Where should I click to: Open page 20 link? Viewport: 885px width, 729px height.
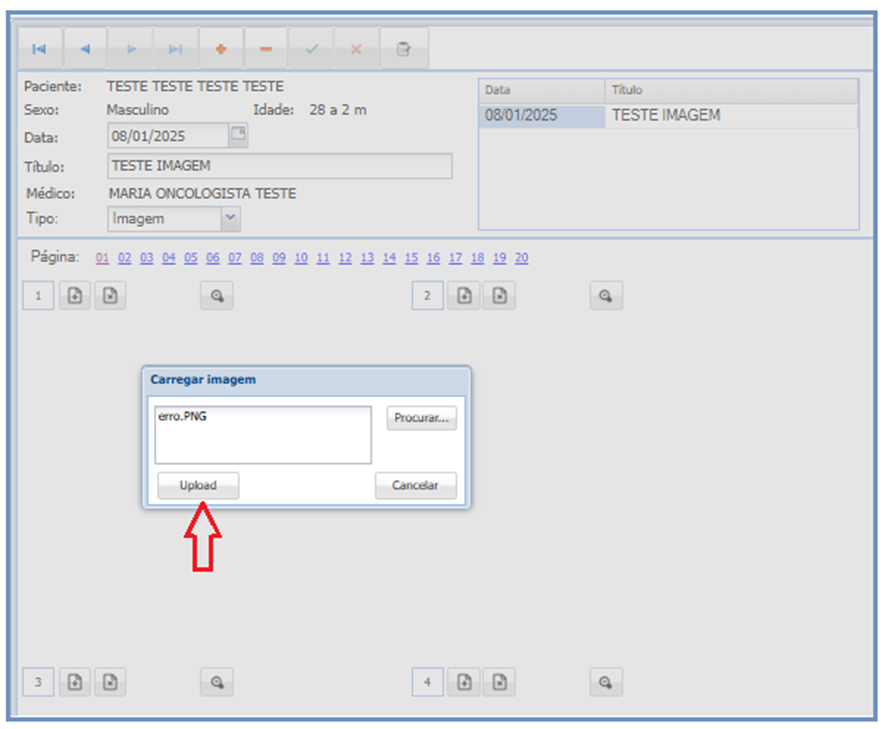[x=522, y=258]
